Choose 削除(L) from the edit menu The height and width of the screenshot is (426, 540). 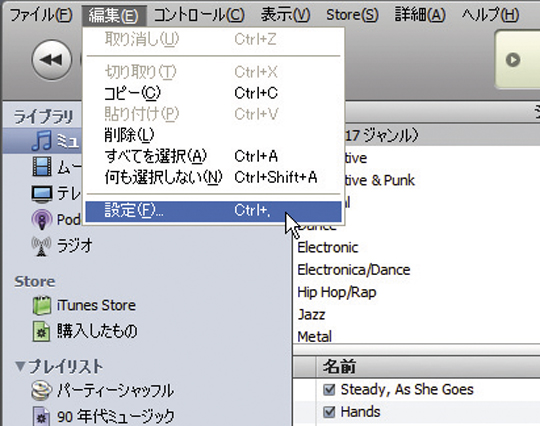[213, 135]
